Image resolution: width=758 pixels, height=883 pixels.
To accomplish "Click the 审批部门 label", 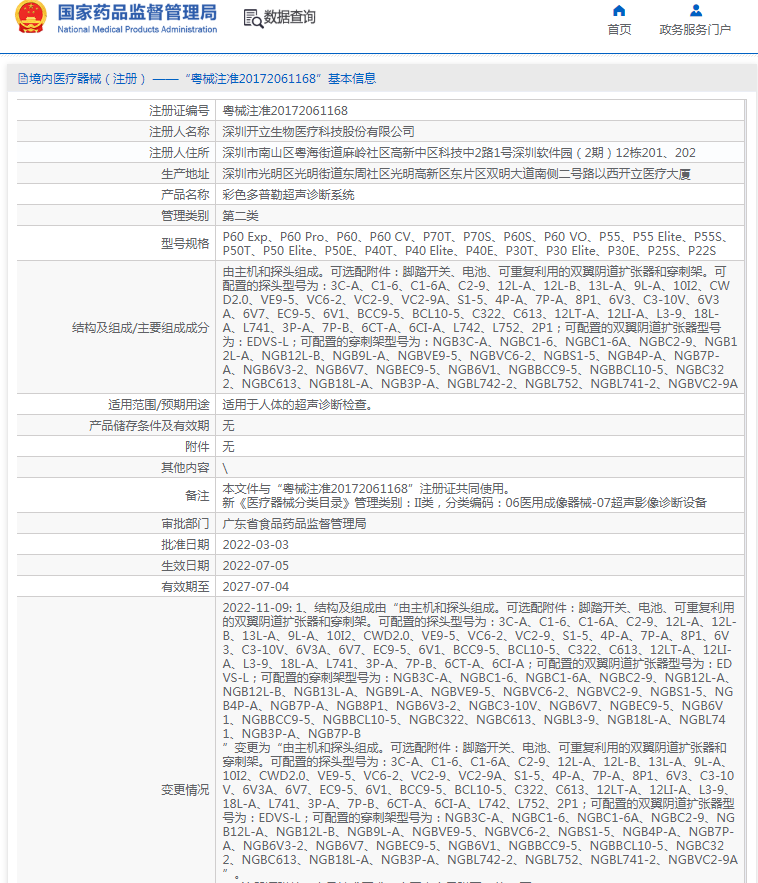I will point(185,524).
